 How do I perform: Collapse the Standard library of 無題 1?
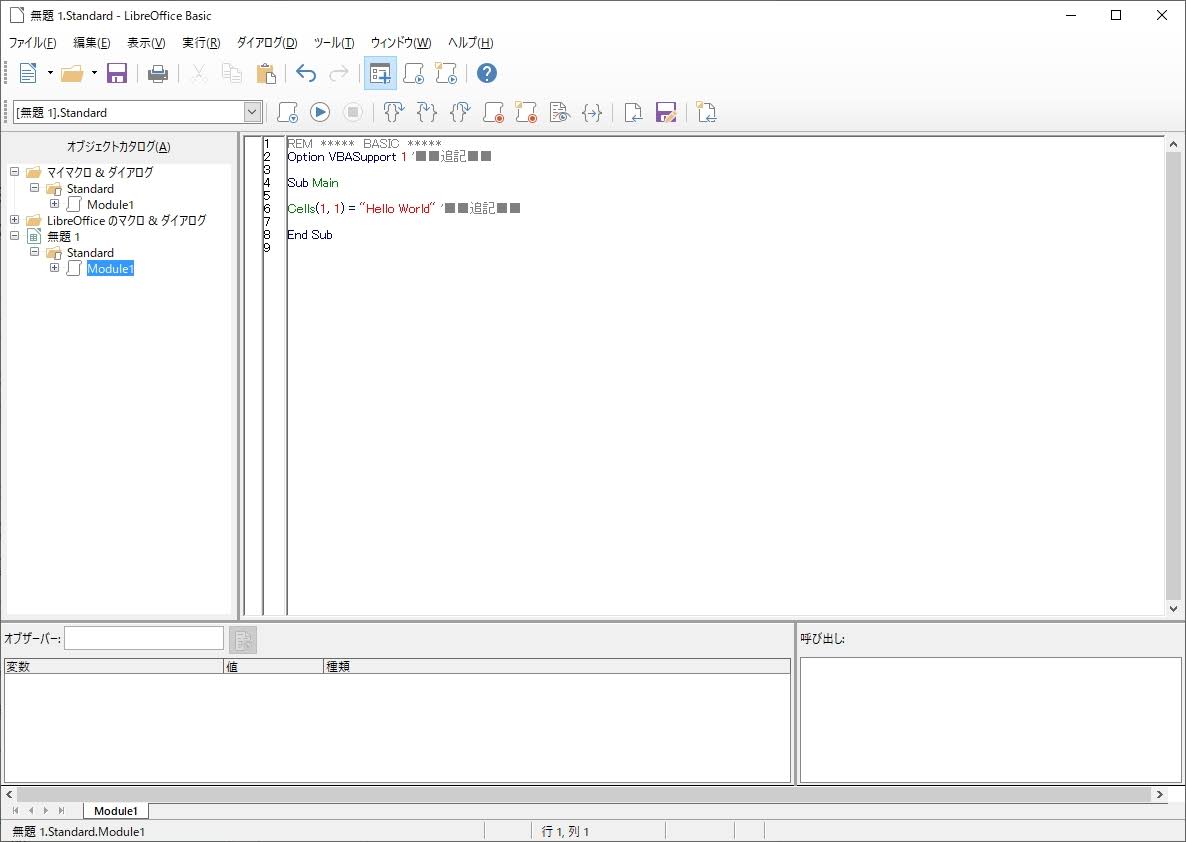[34, 252]
